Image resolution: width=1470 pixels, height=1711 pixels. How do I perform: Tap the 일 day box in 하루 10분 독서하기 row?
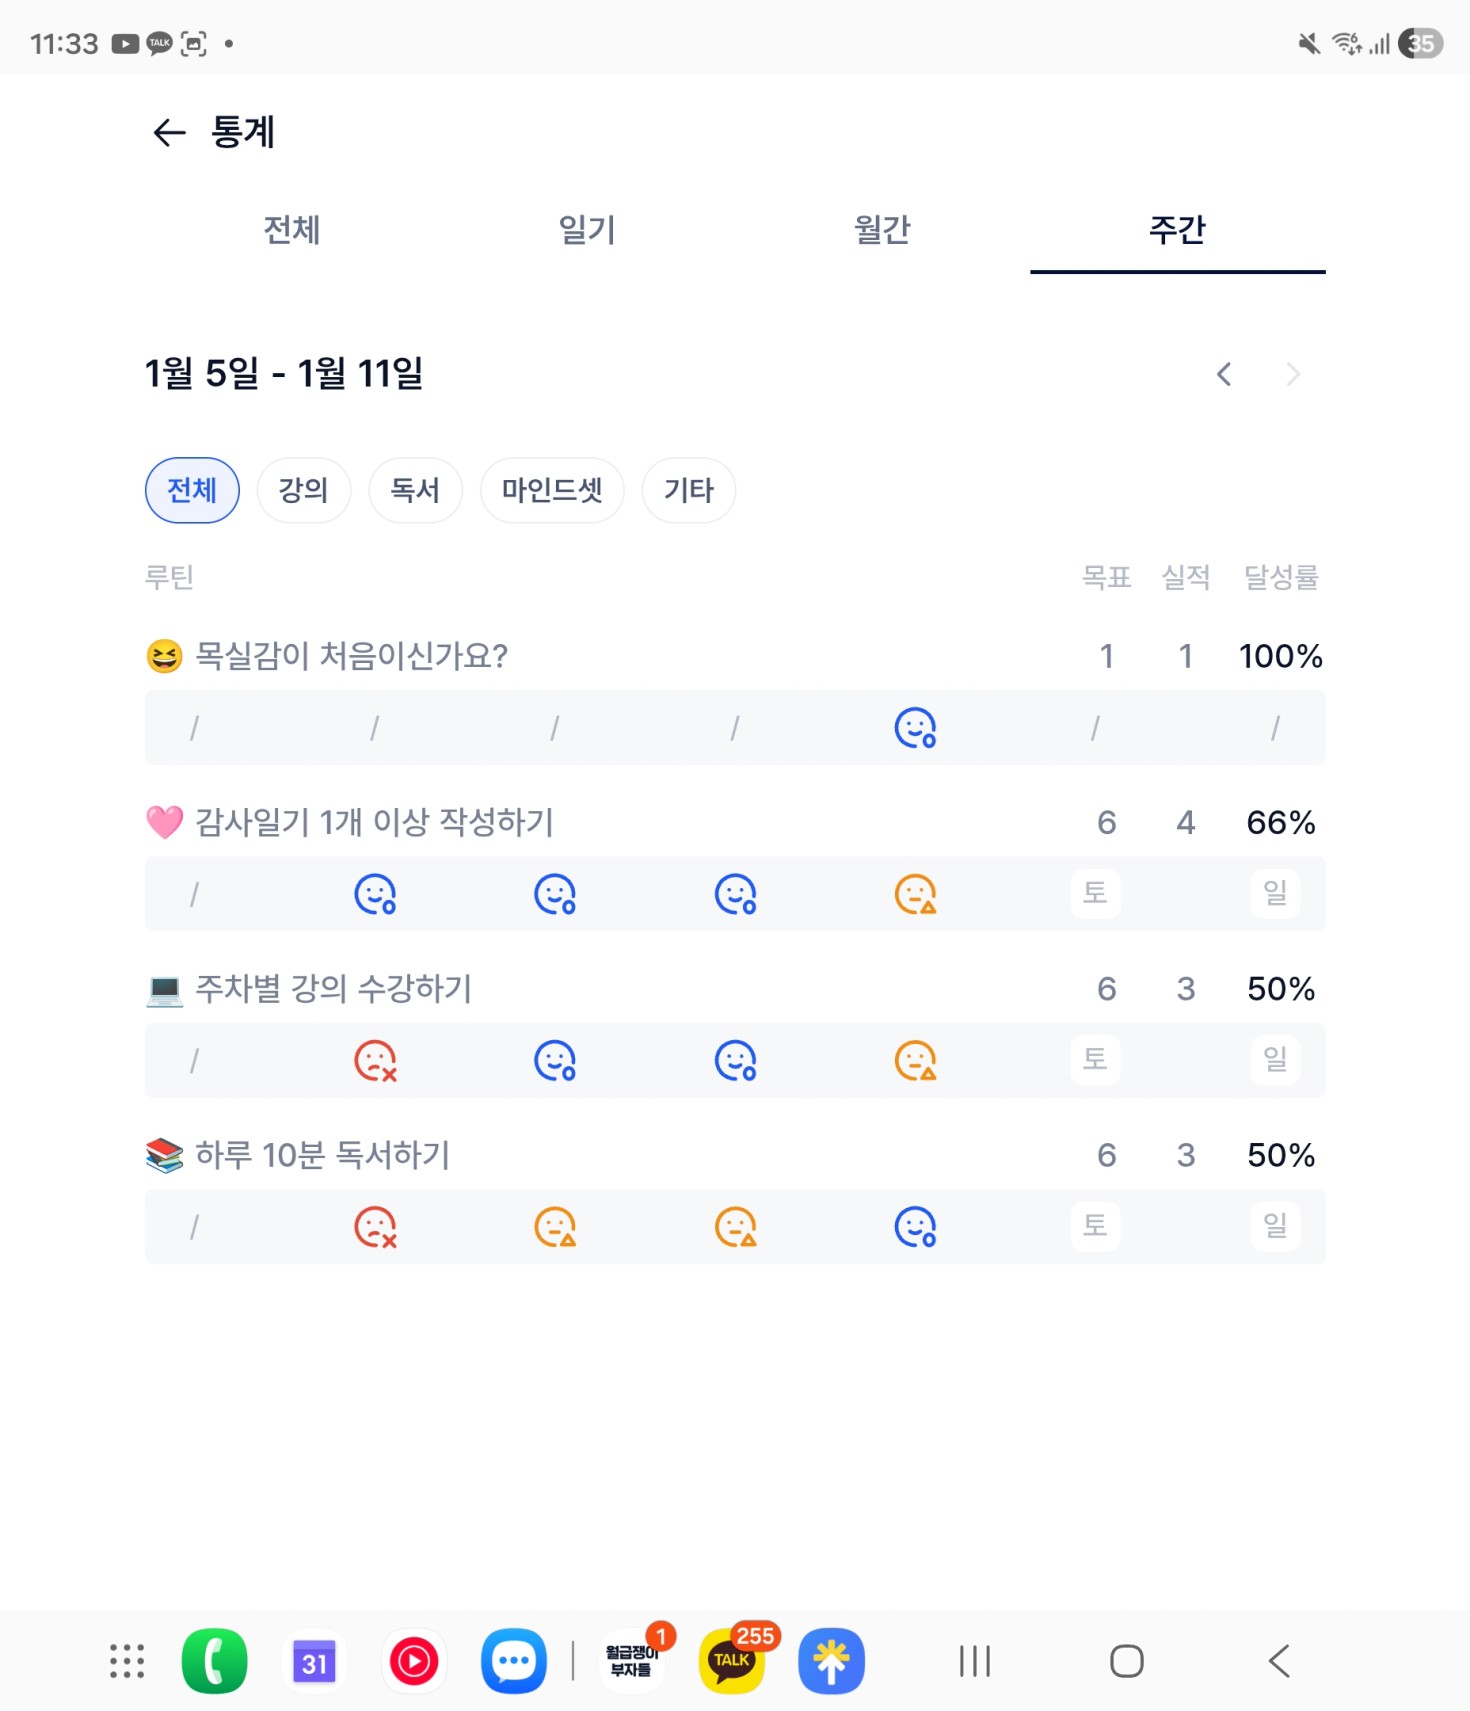click(1274, 1225)
